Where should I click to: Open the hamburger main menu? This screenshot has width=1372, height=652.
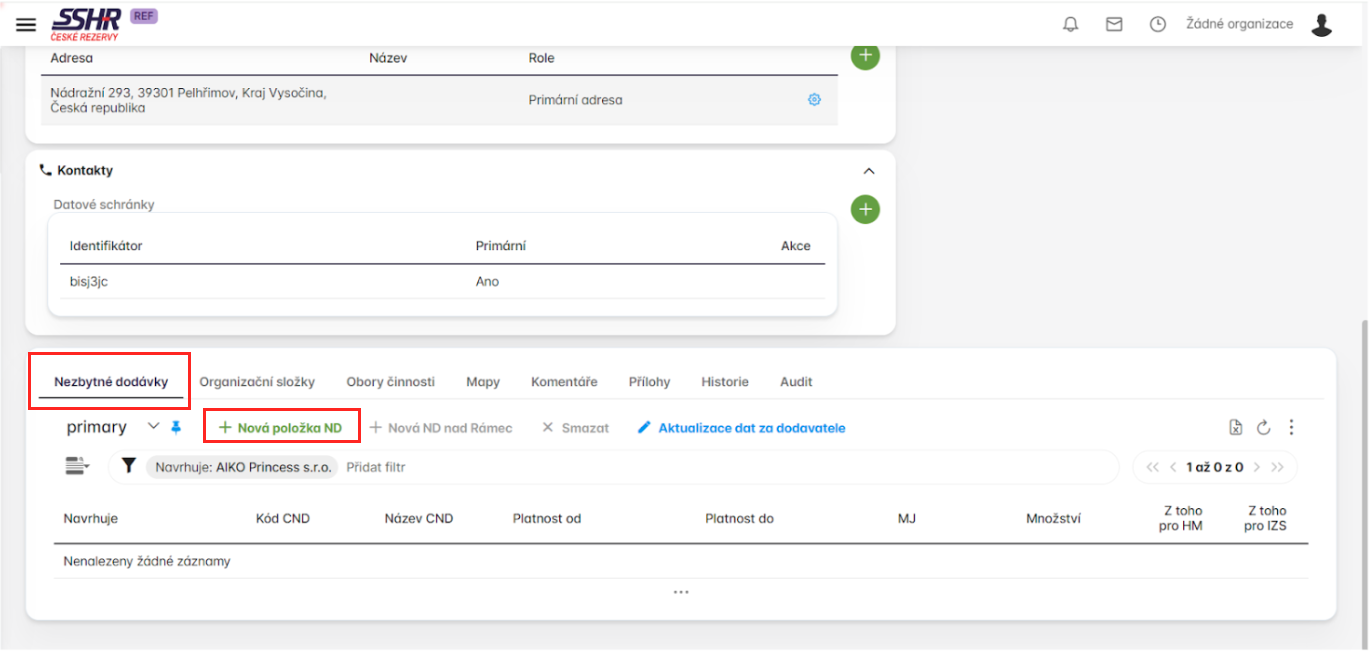click(26, 25)
